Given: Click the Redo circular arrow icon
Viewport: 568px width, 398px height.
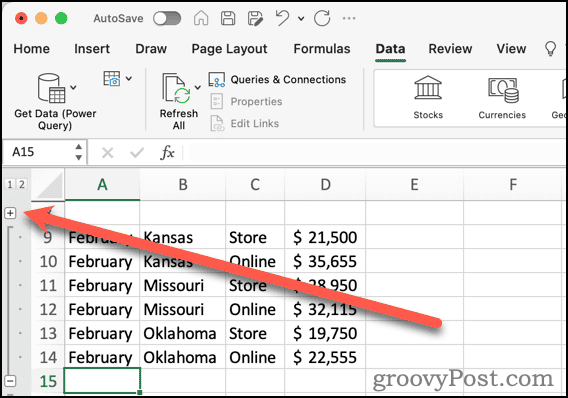Looking at the screenshot, I should 322,18.
